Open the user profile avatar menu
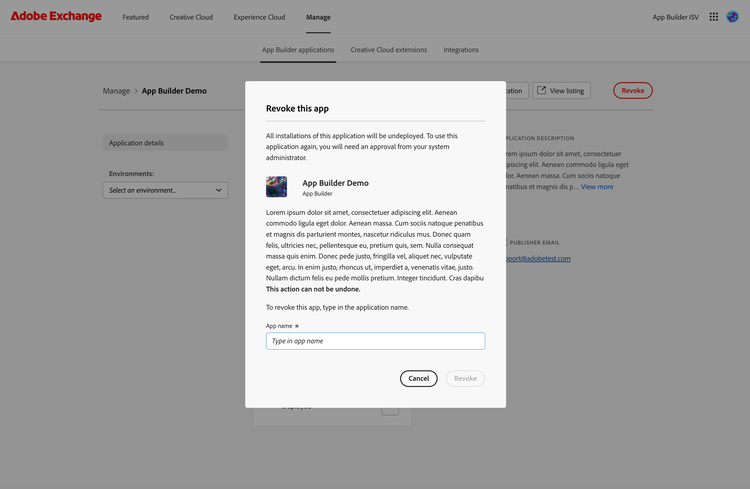This screenshot has width=750, height=489. 732,17
